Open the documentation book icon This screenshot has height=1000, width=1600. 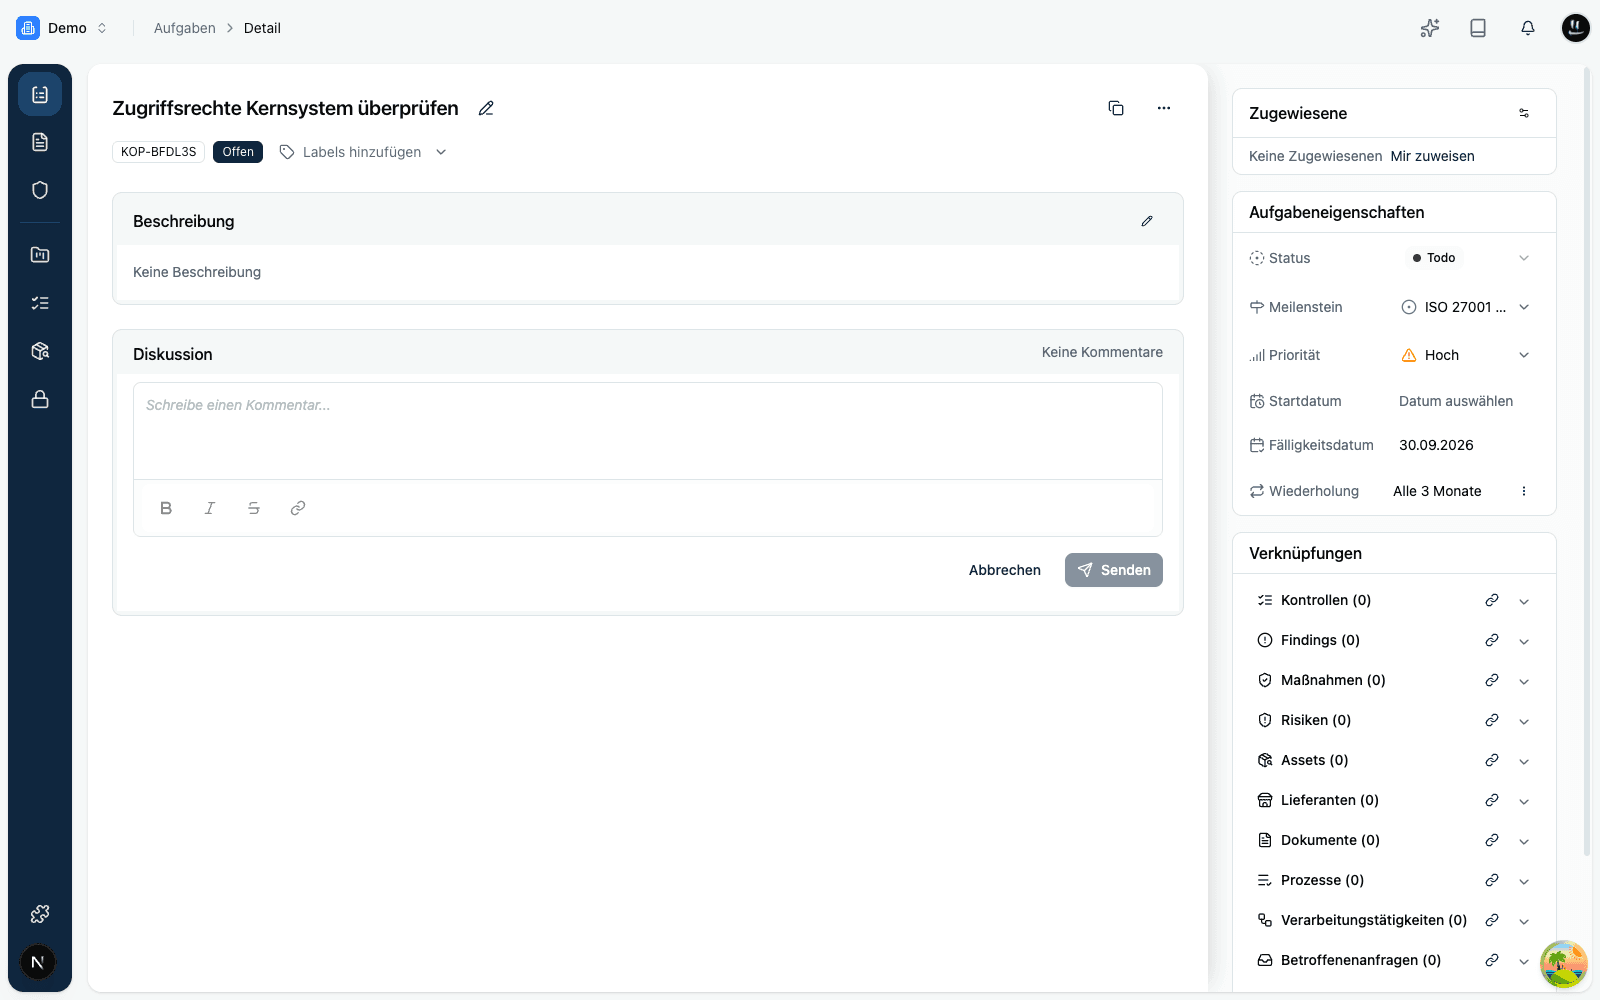[1478, 28]
